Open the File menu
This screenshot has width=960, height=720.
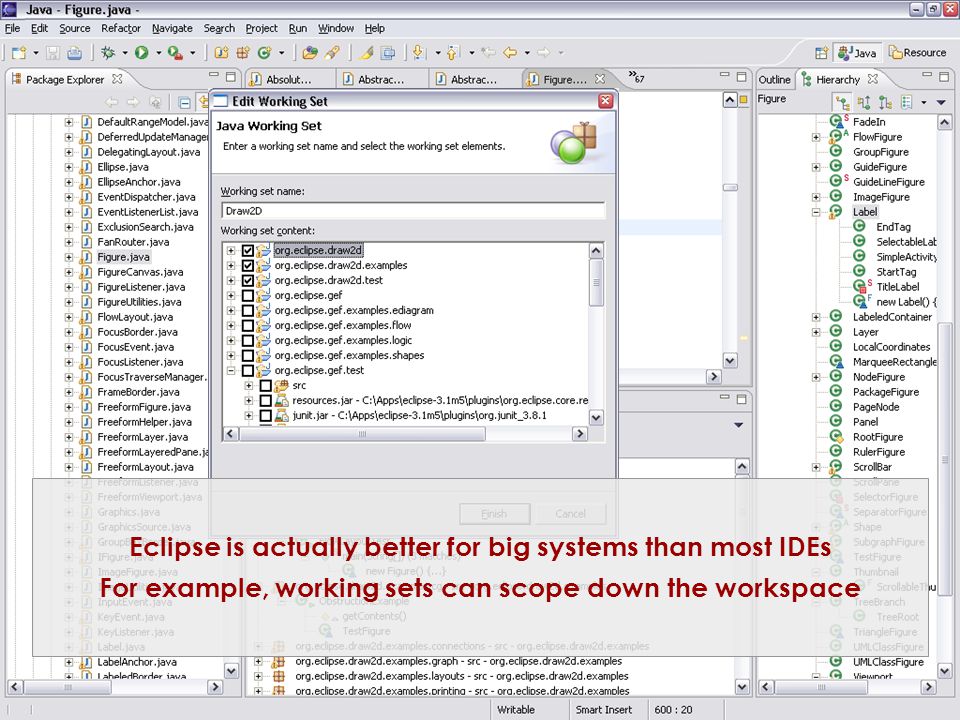12,28
